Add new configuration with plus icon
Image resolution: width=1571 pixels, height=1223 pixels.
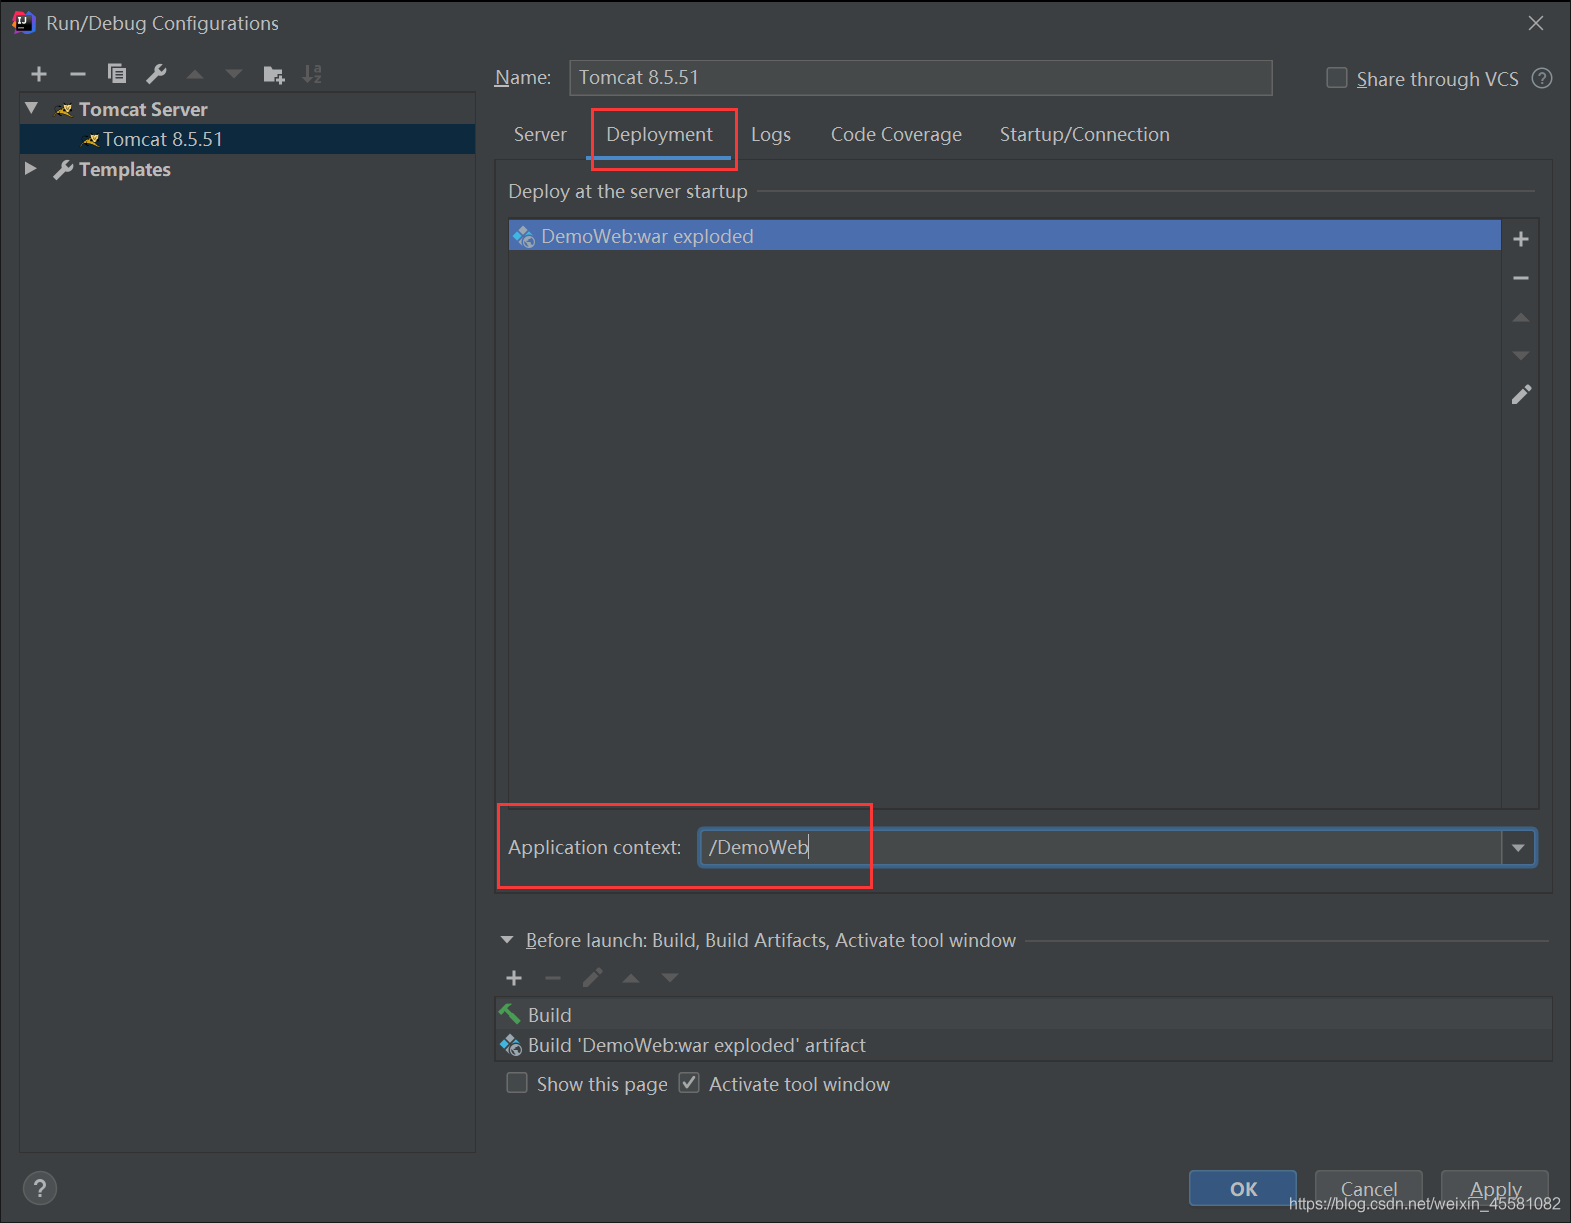pos(39,74)
